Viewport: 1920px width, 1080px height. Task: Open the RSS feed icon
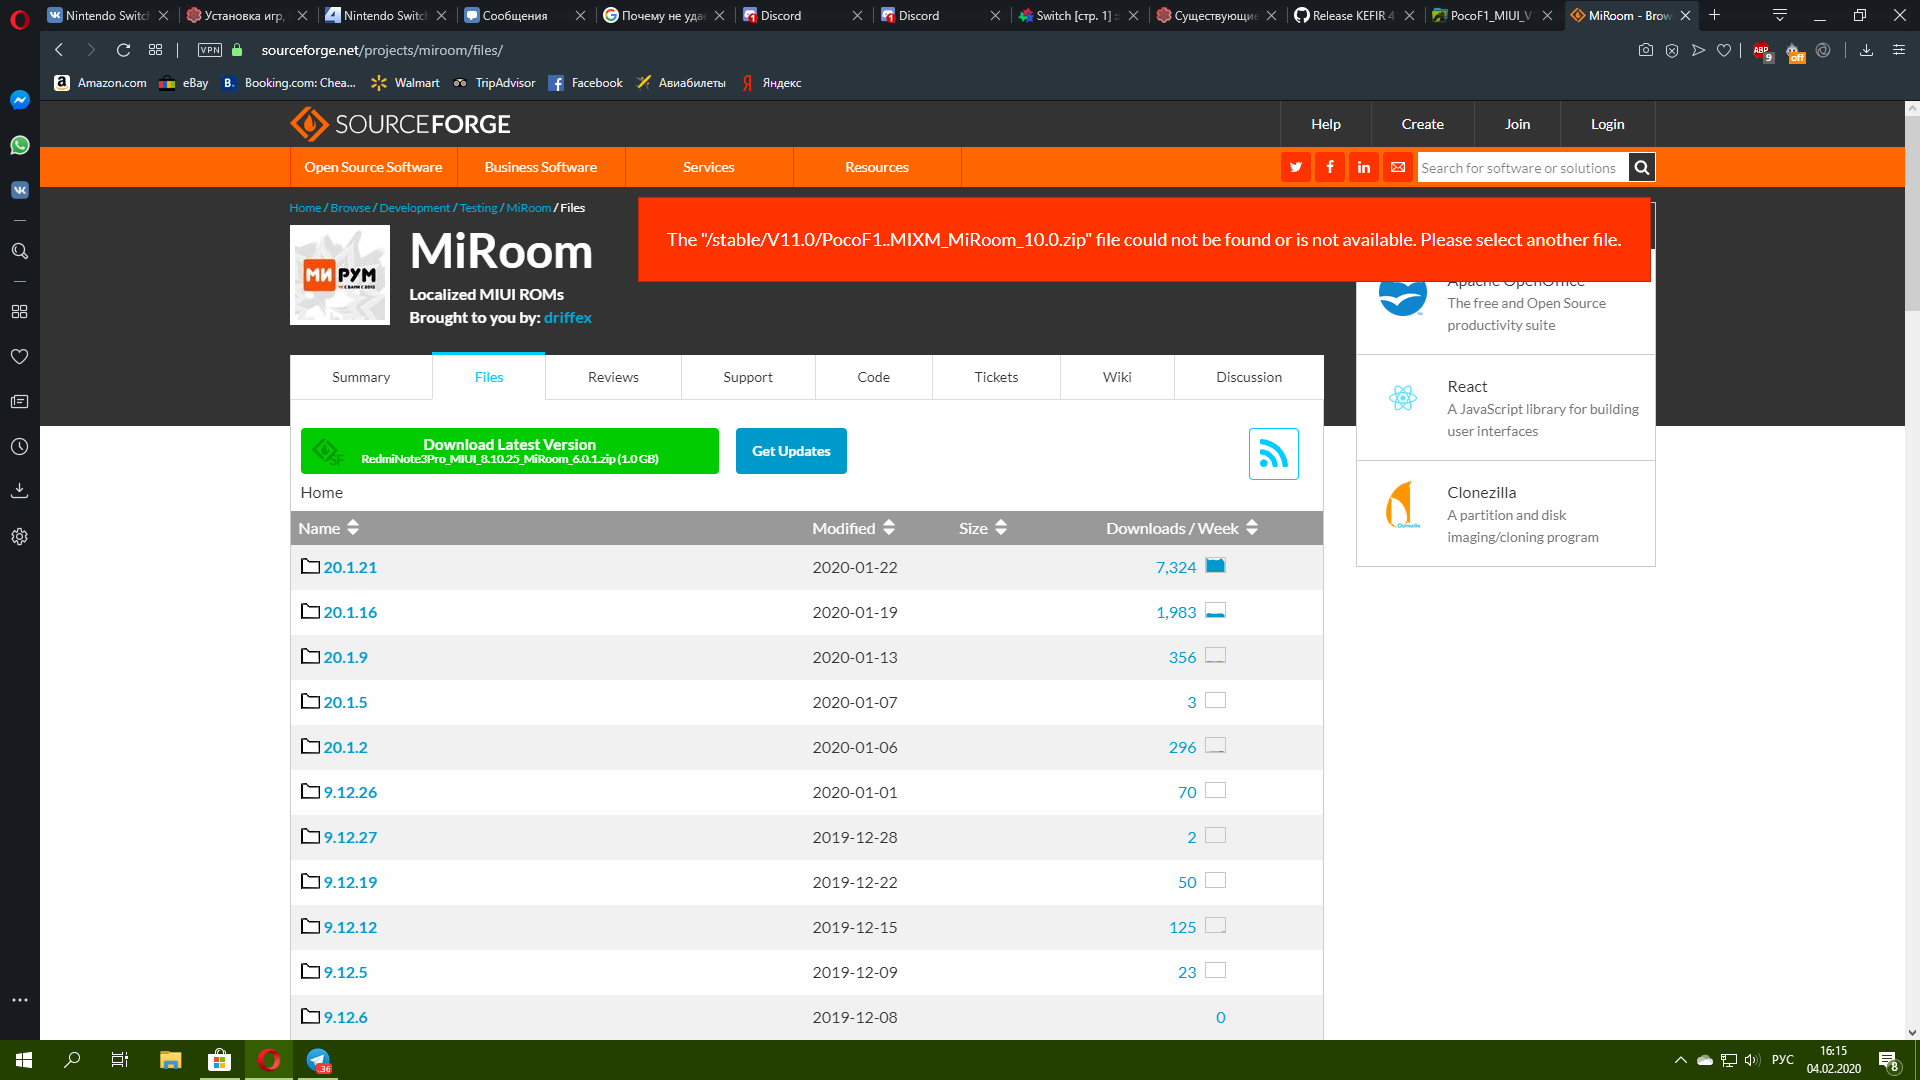[1273, 454]
